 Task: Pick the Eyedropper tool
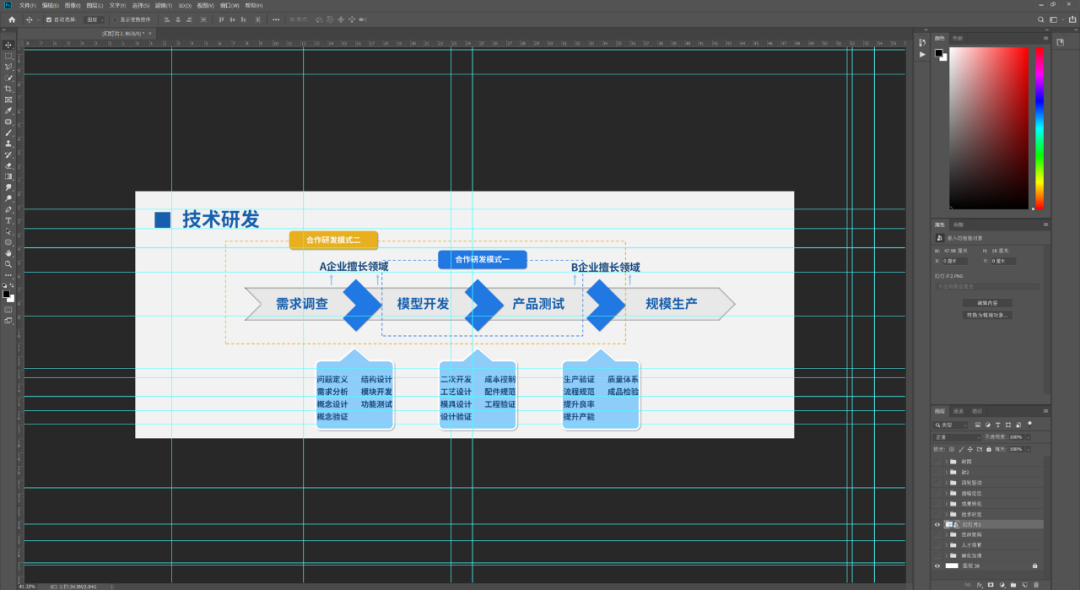click(x=8, y=111)
